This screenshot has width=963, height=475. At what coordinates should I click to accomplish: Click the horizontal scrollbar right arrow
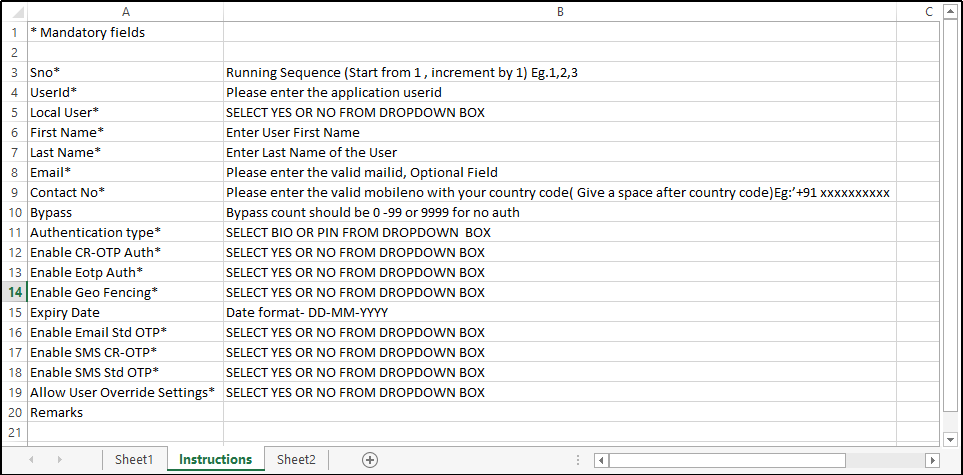point(931,460)
